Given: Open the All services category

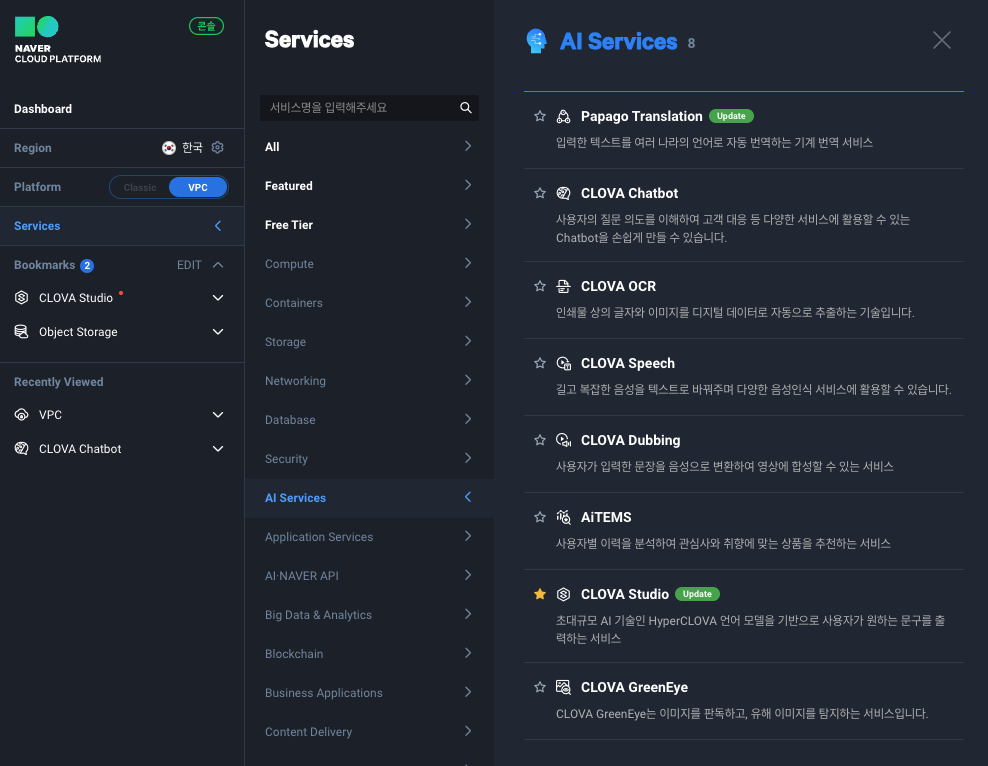Looking at the screenshot, I should coord(369,146).
